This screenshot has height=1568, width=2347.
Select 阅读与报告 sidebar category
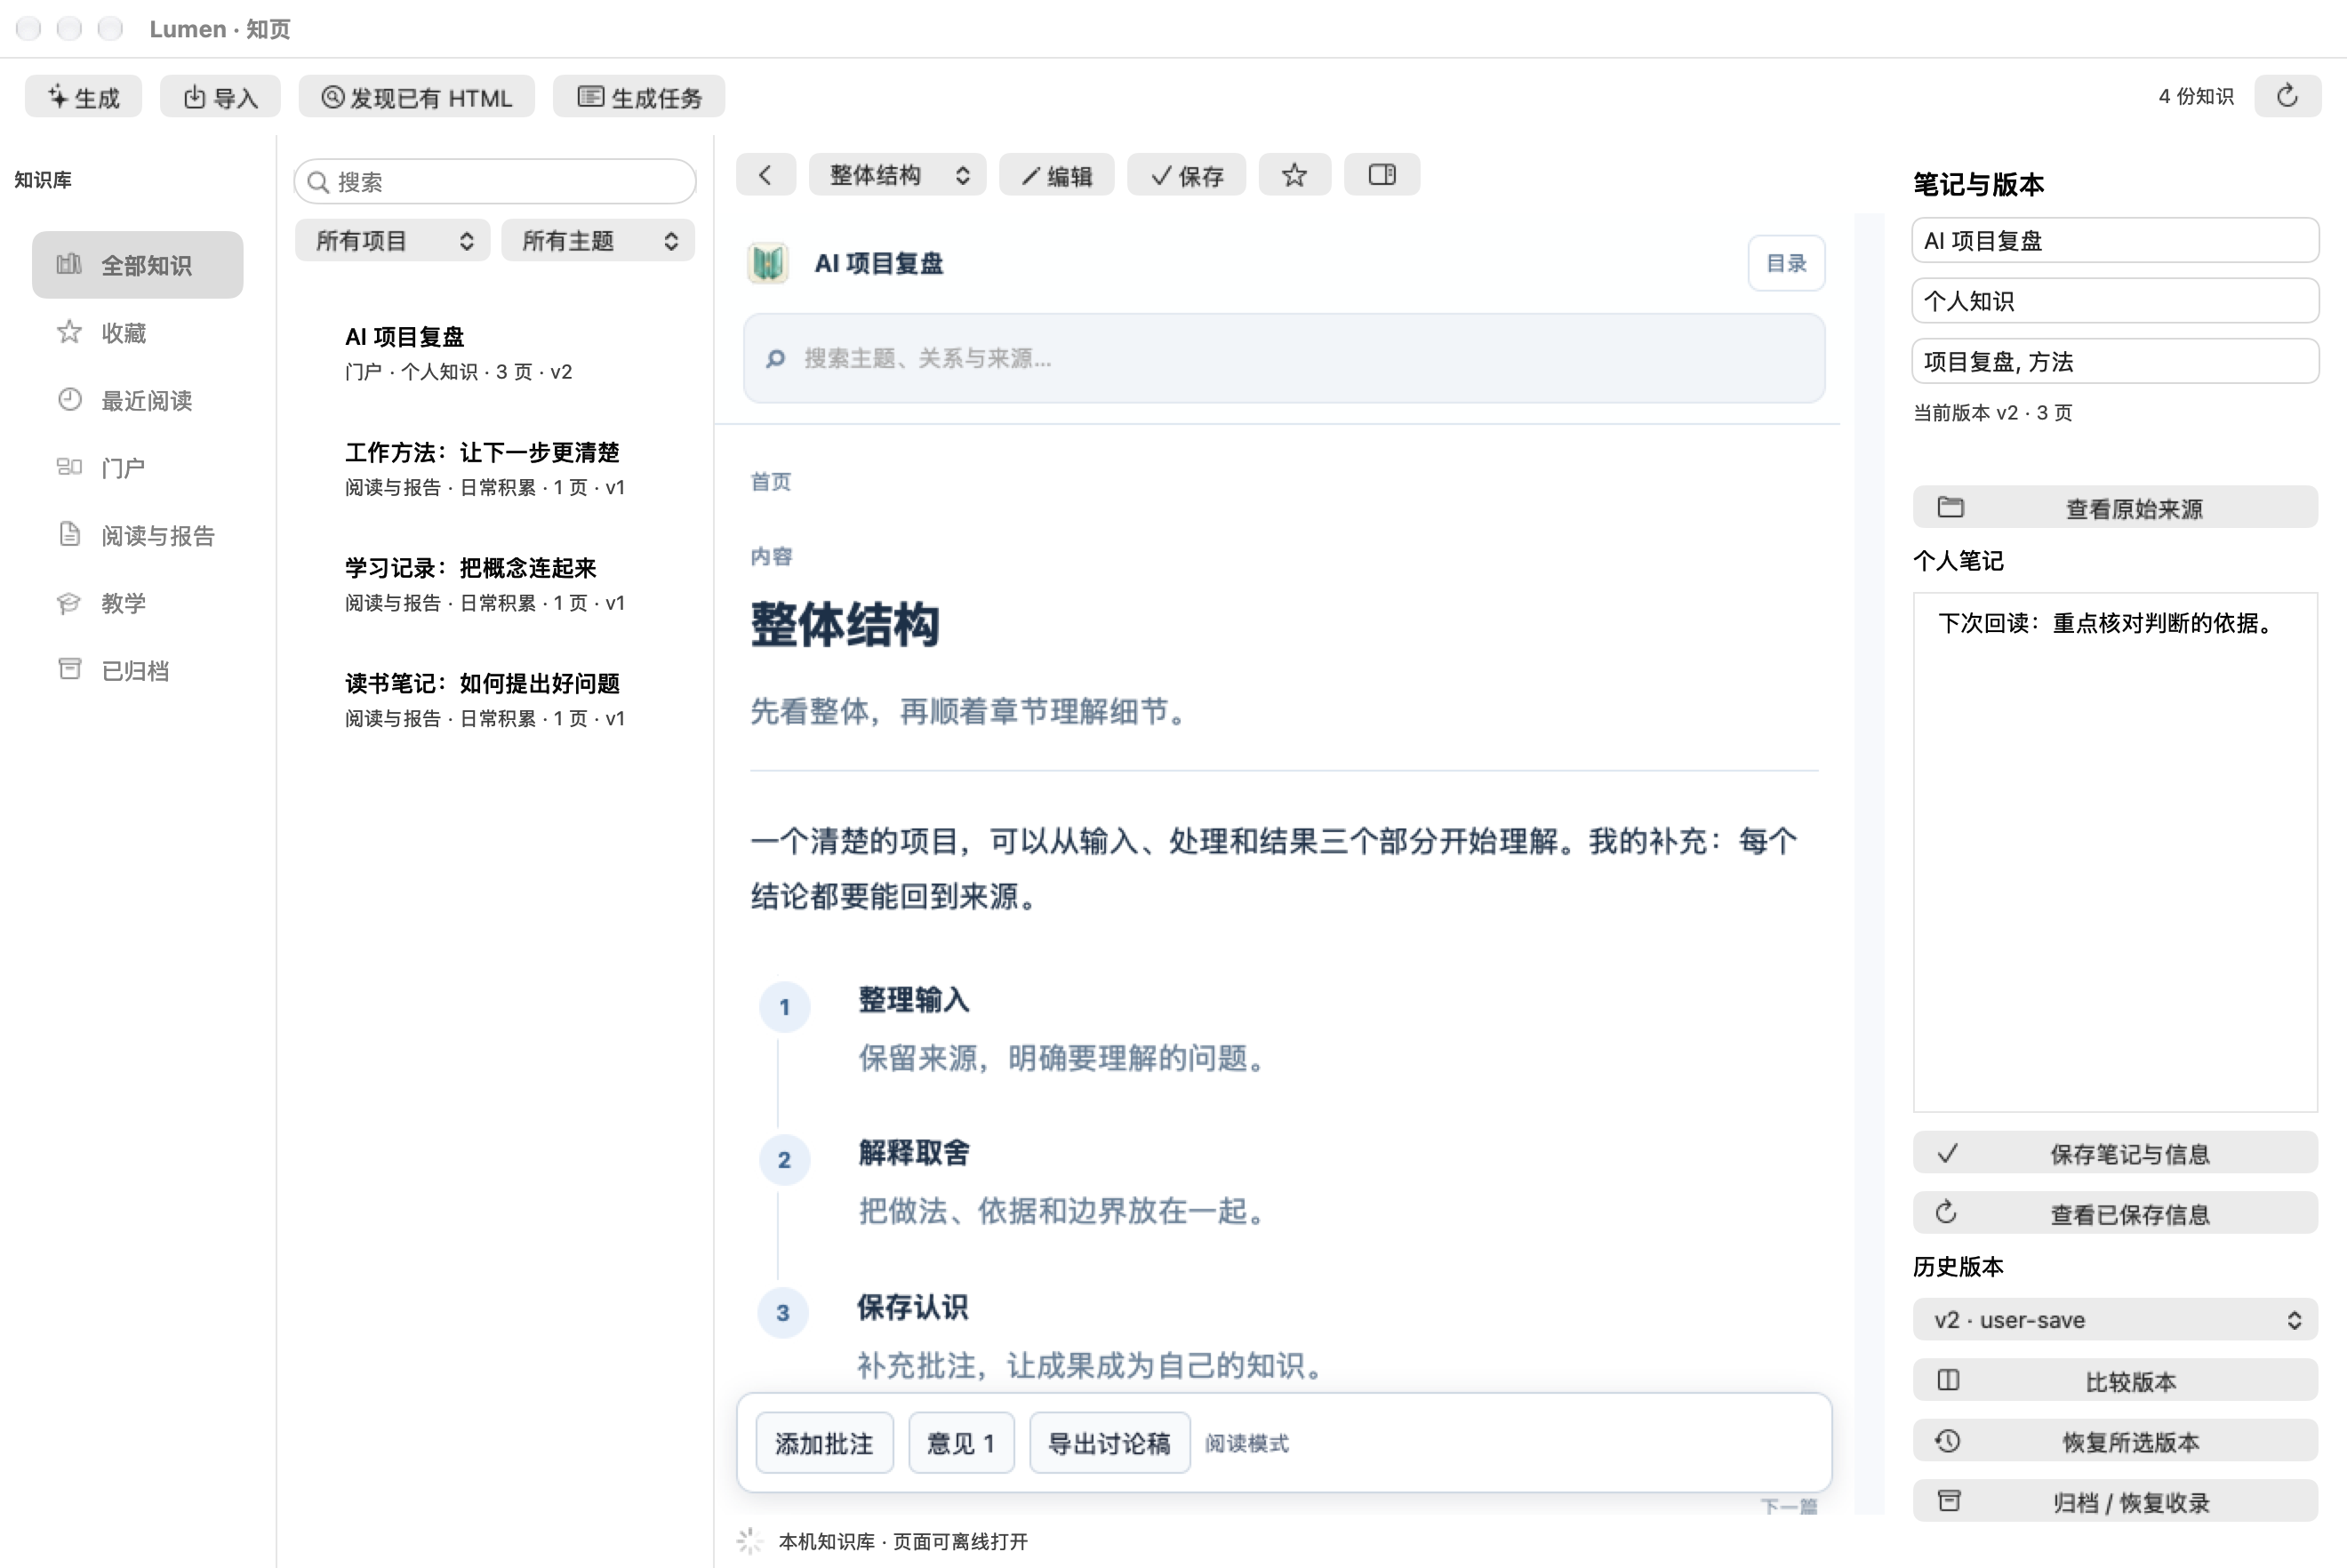point(137,535)
